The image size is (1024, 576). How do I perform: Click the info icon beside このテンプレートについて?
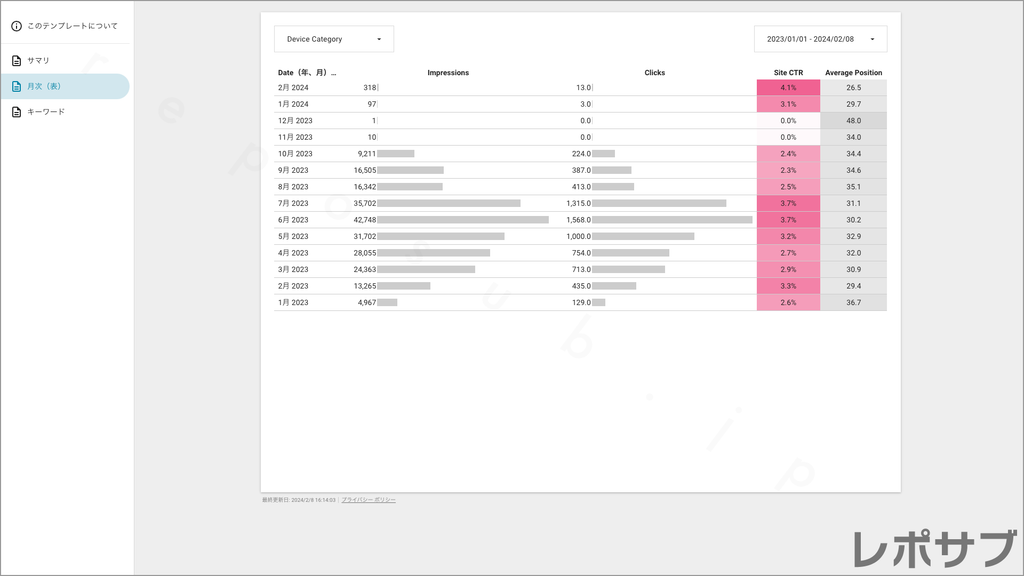tap(16, 26)
